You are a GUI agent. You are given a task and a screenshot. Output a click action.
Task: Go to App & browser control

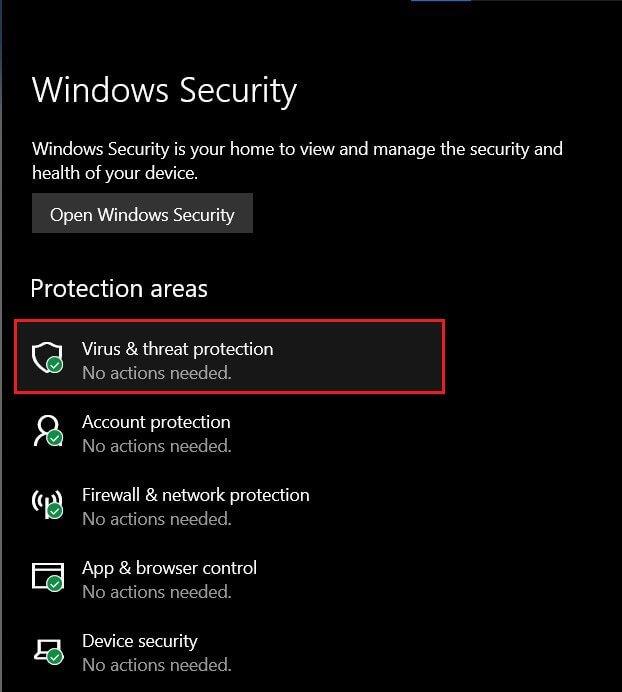[169, 568]
